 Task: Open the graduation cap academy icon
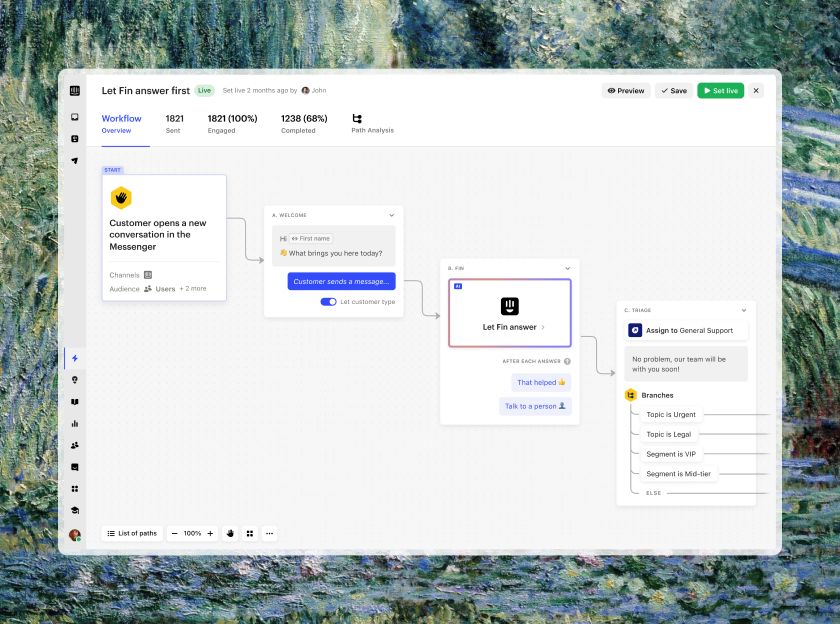click(74, 510)
